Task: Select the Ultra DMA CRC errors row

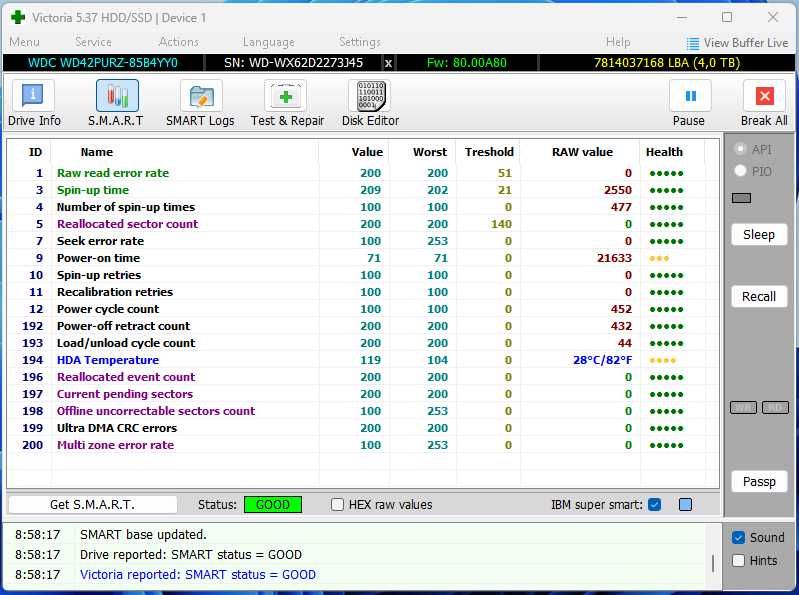Action: pos(362,428)
